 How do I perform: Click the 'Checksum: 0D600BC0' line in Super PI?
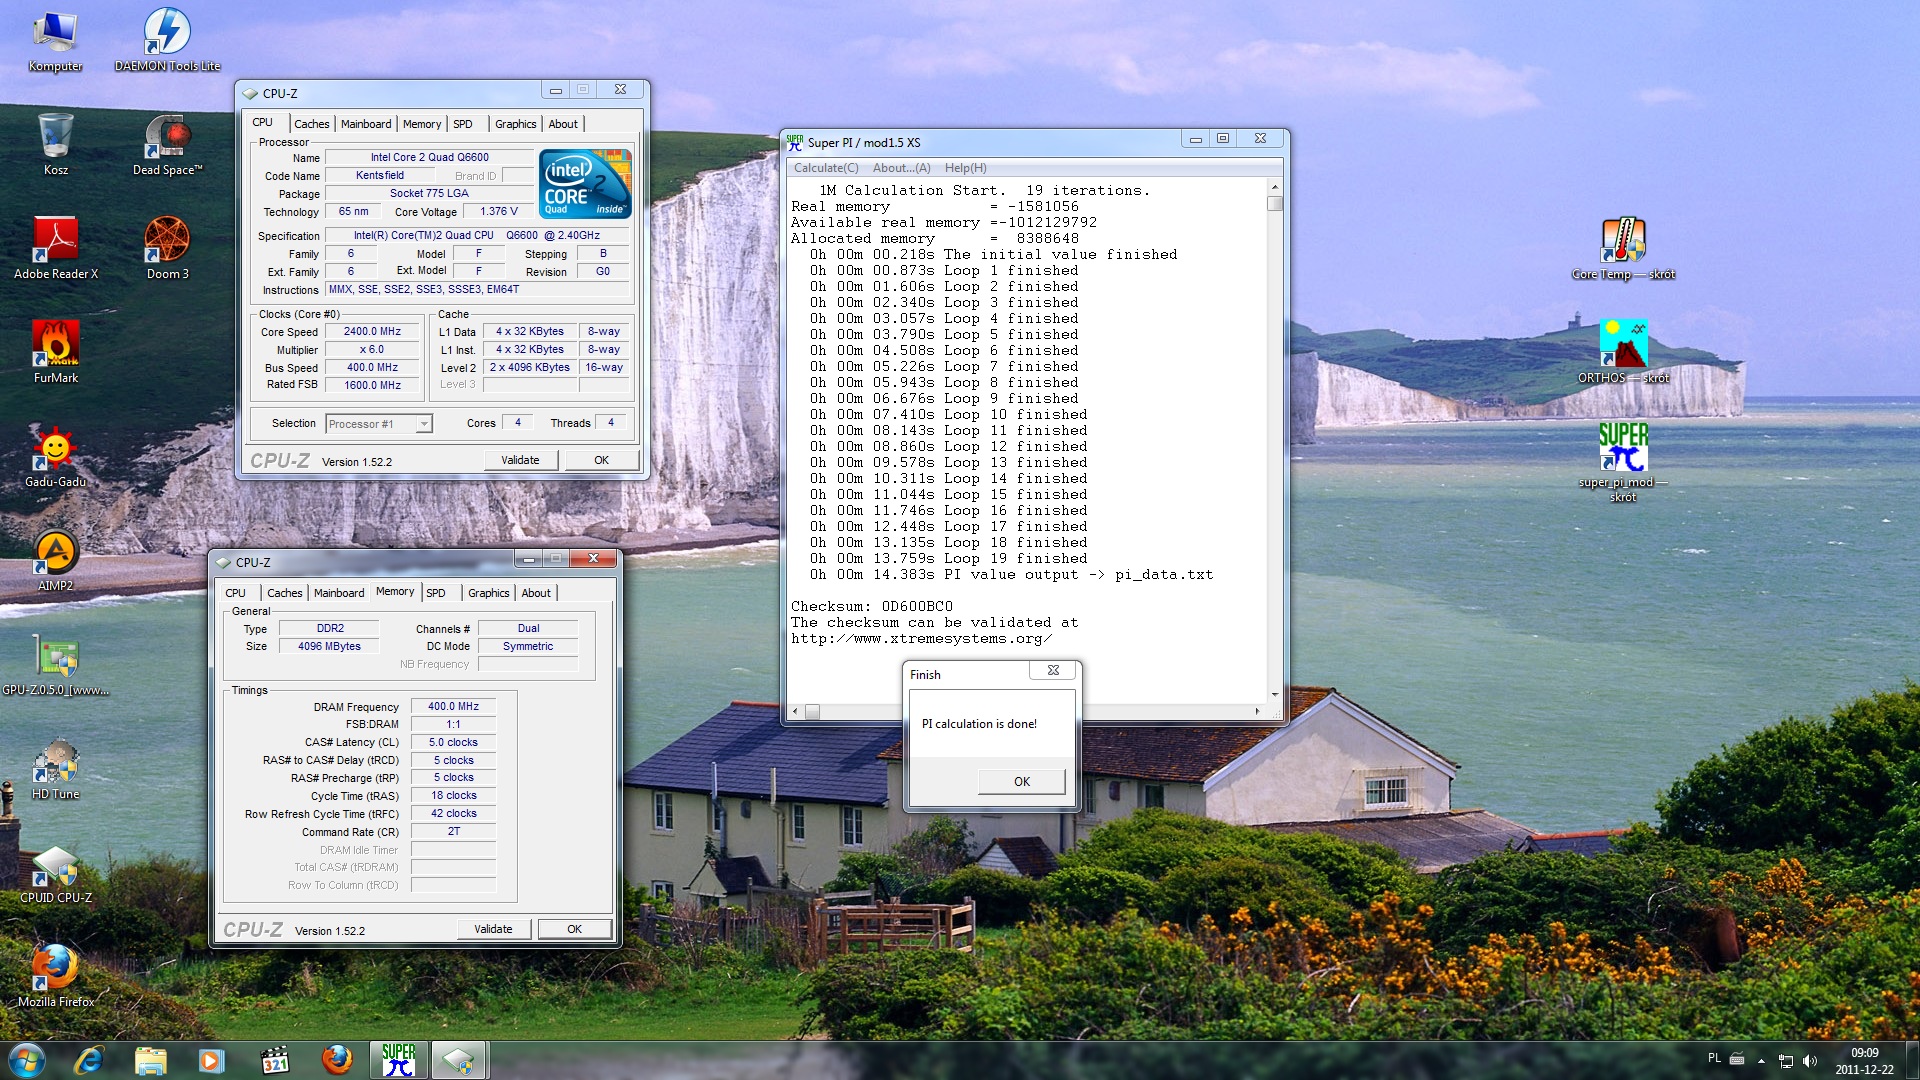(x=871, y=607)
